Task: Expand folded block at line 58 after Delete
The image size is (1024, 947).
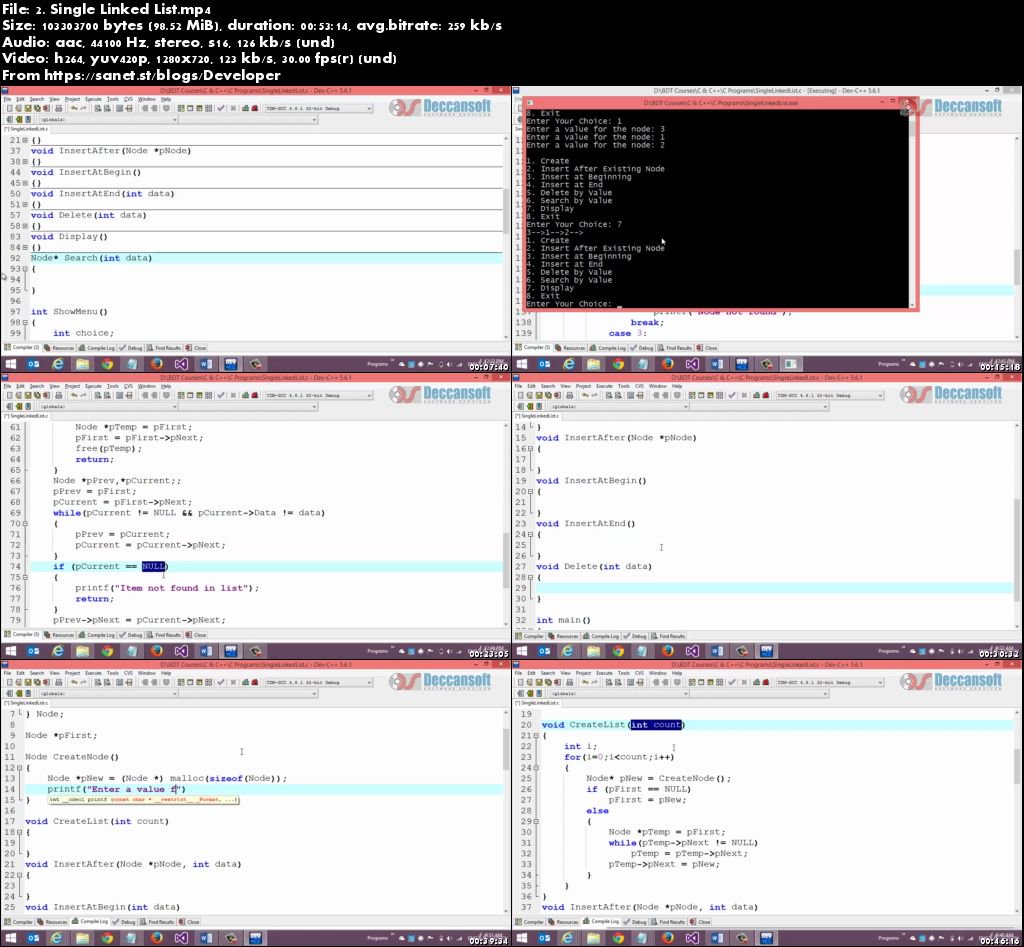Action: (25, 226)
